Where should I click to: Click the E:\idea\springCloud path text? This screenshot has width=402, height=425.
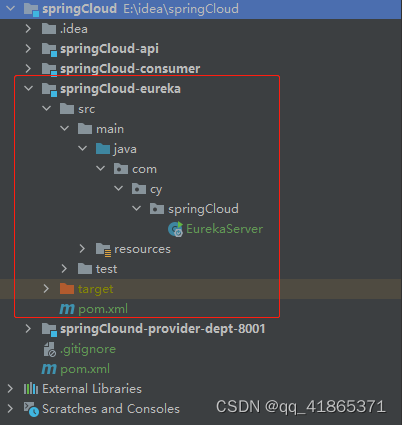click(x=181, y=9)
